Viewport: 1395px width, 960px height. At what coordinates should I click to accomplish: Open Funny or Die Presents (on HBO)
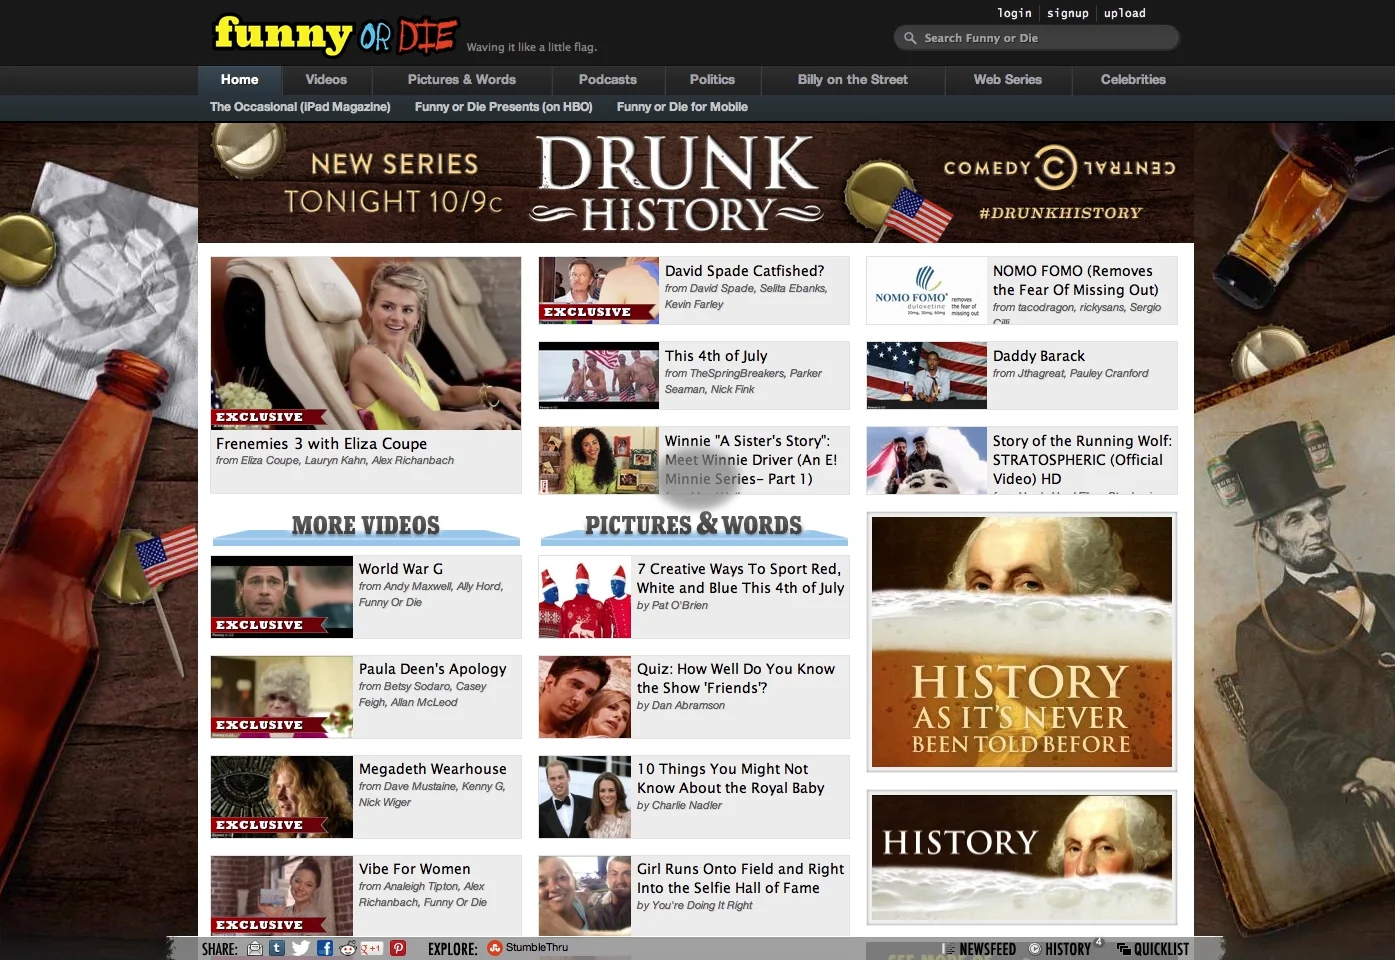click(503, 107)
